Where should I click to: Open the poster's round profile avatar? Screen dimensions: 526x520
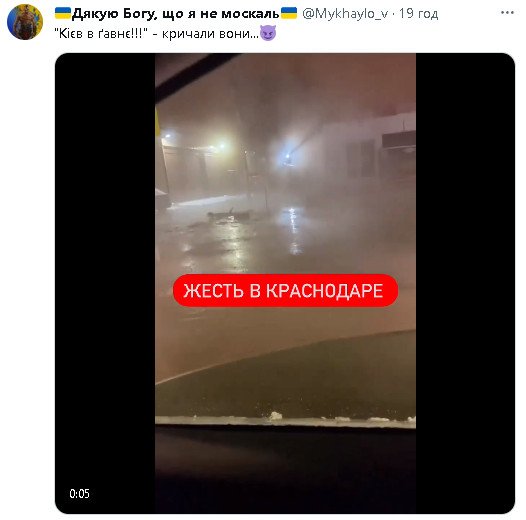(x=24, y=22)
